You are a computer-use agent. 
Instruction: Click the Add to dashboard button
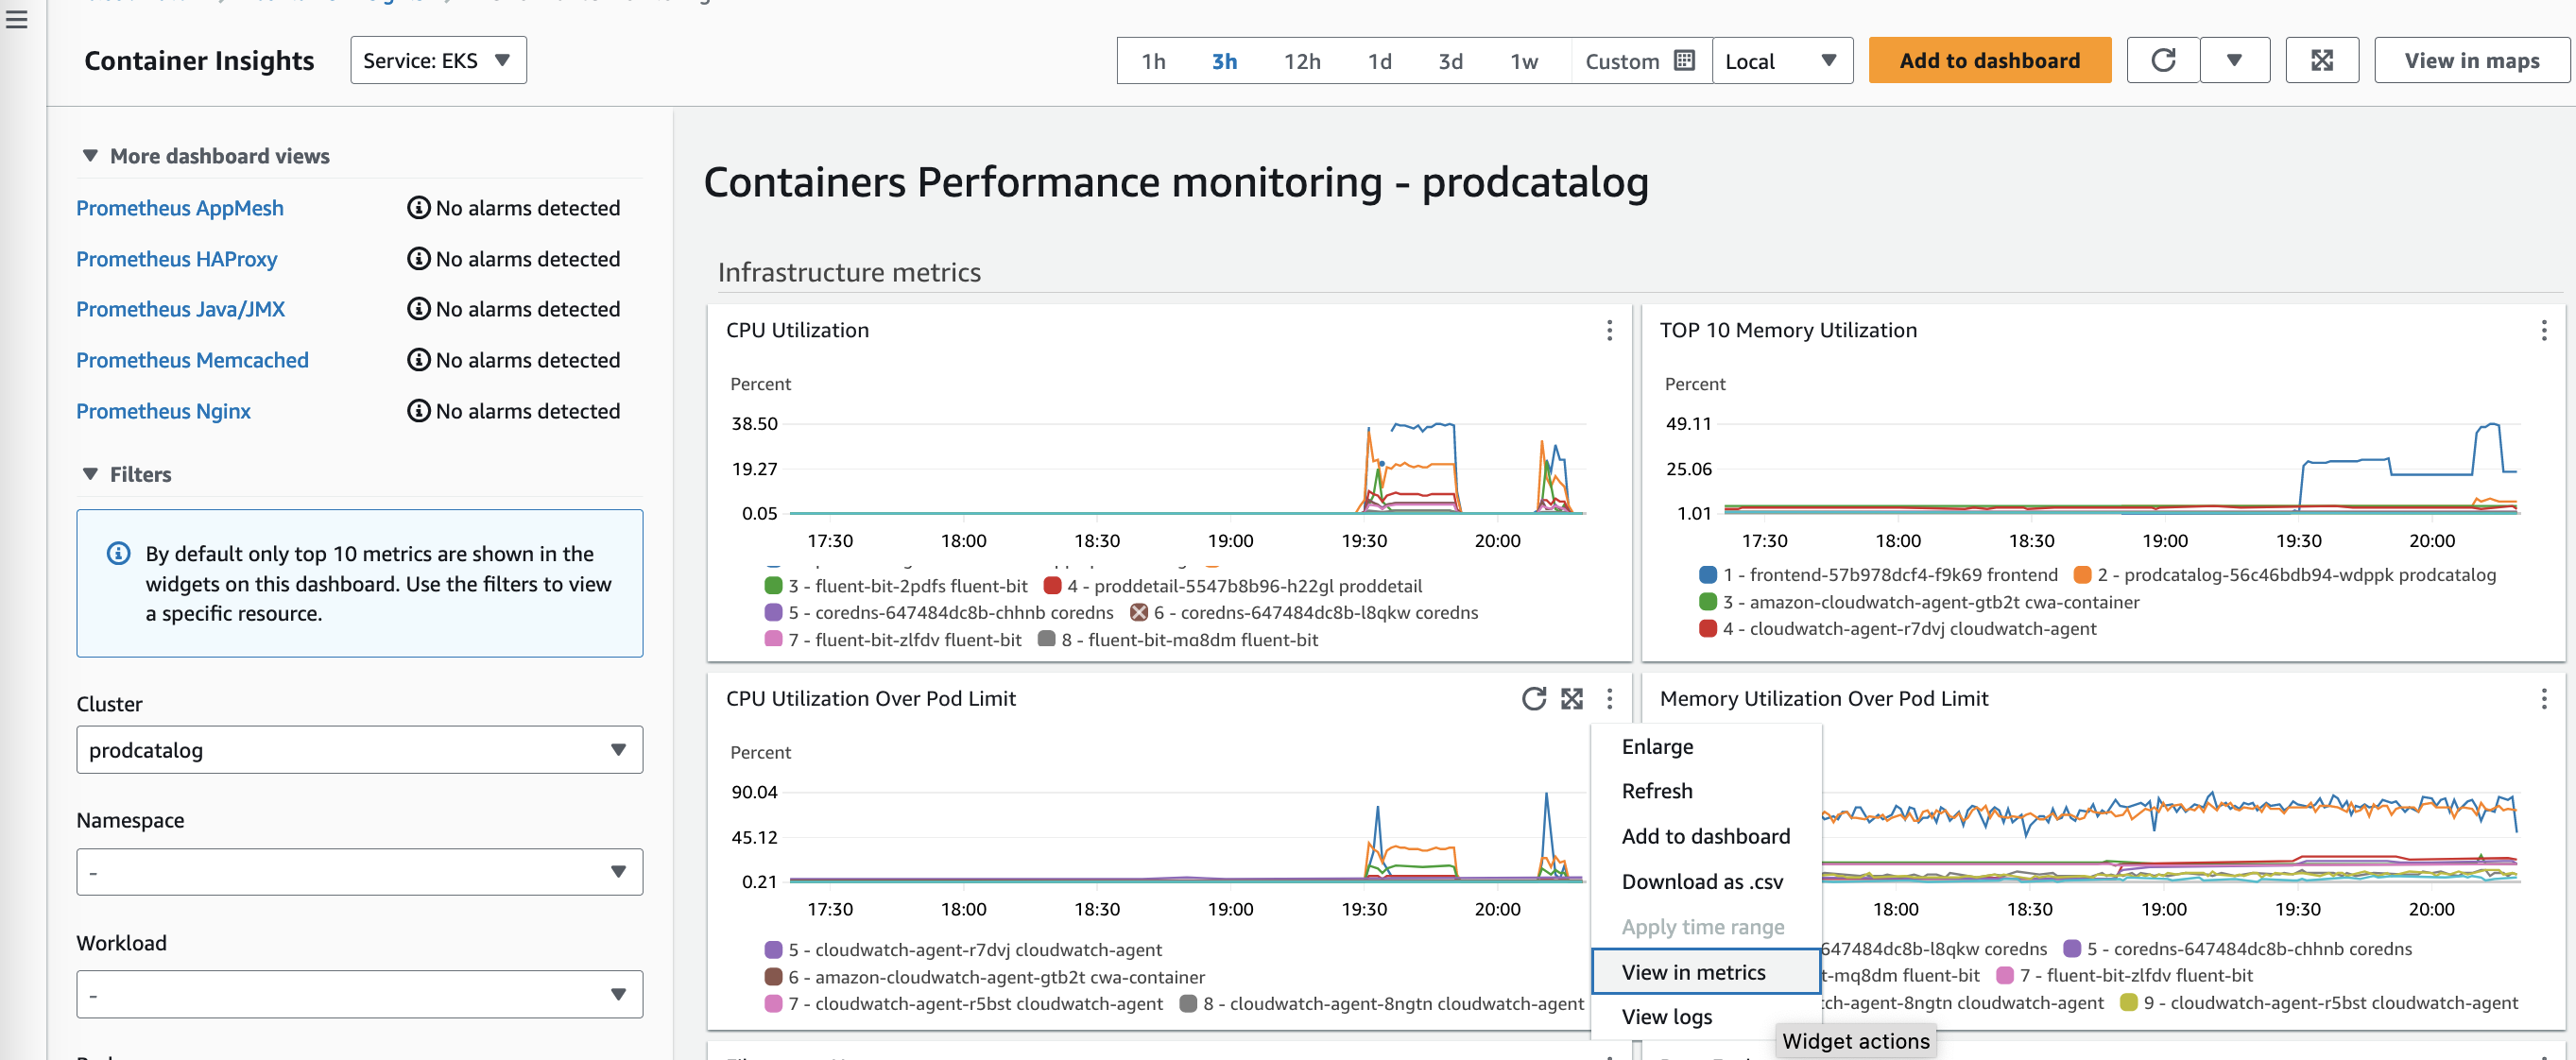tap(1989, 60)
